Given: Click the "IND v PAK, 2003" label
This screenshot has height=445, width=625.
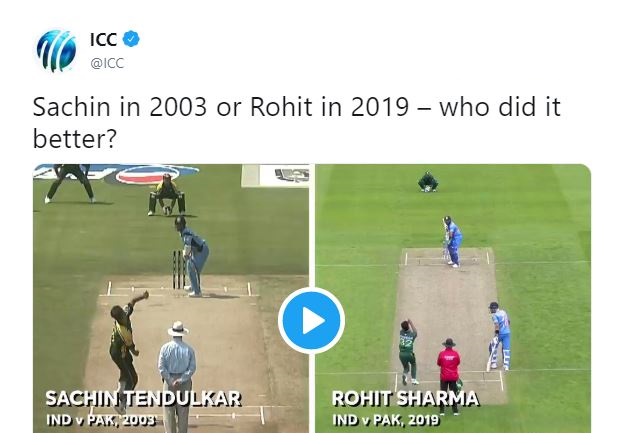Looking at the screenshot, I should (x=100, y=420).
